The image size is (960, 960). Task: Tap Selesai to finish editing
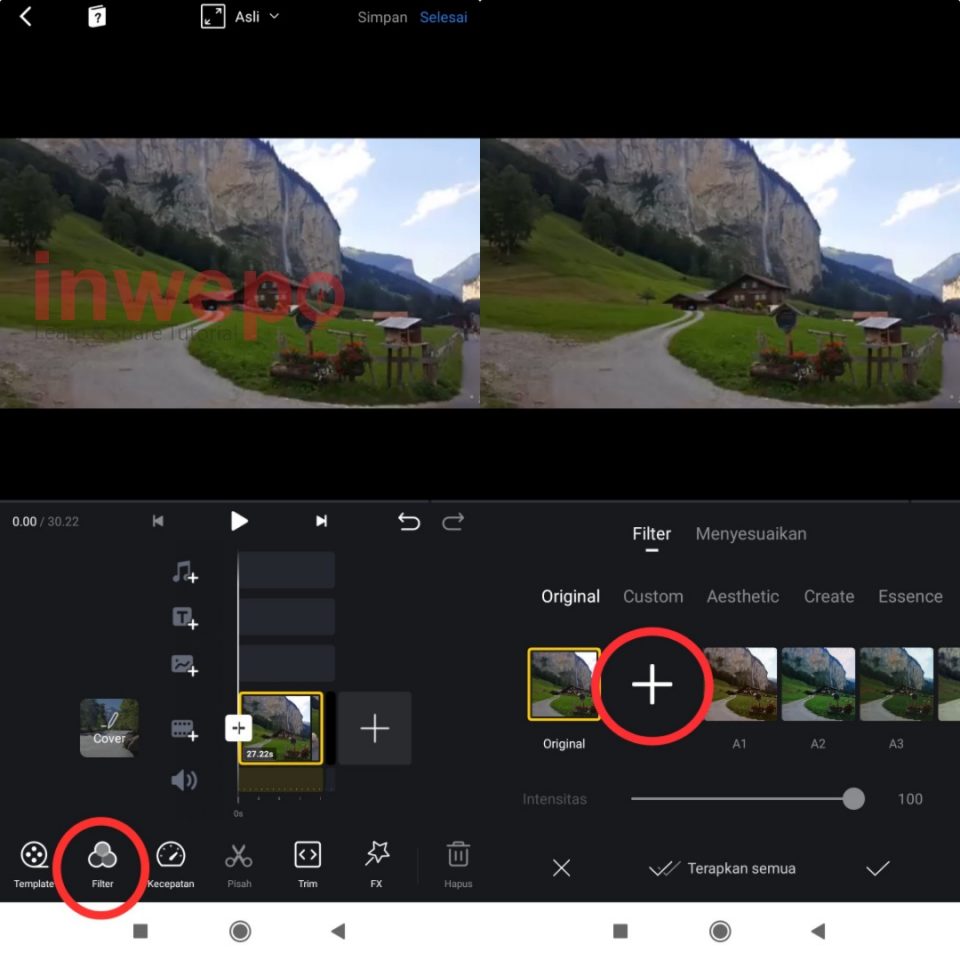pyautogui.click(x=443, y=16)
